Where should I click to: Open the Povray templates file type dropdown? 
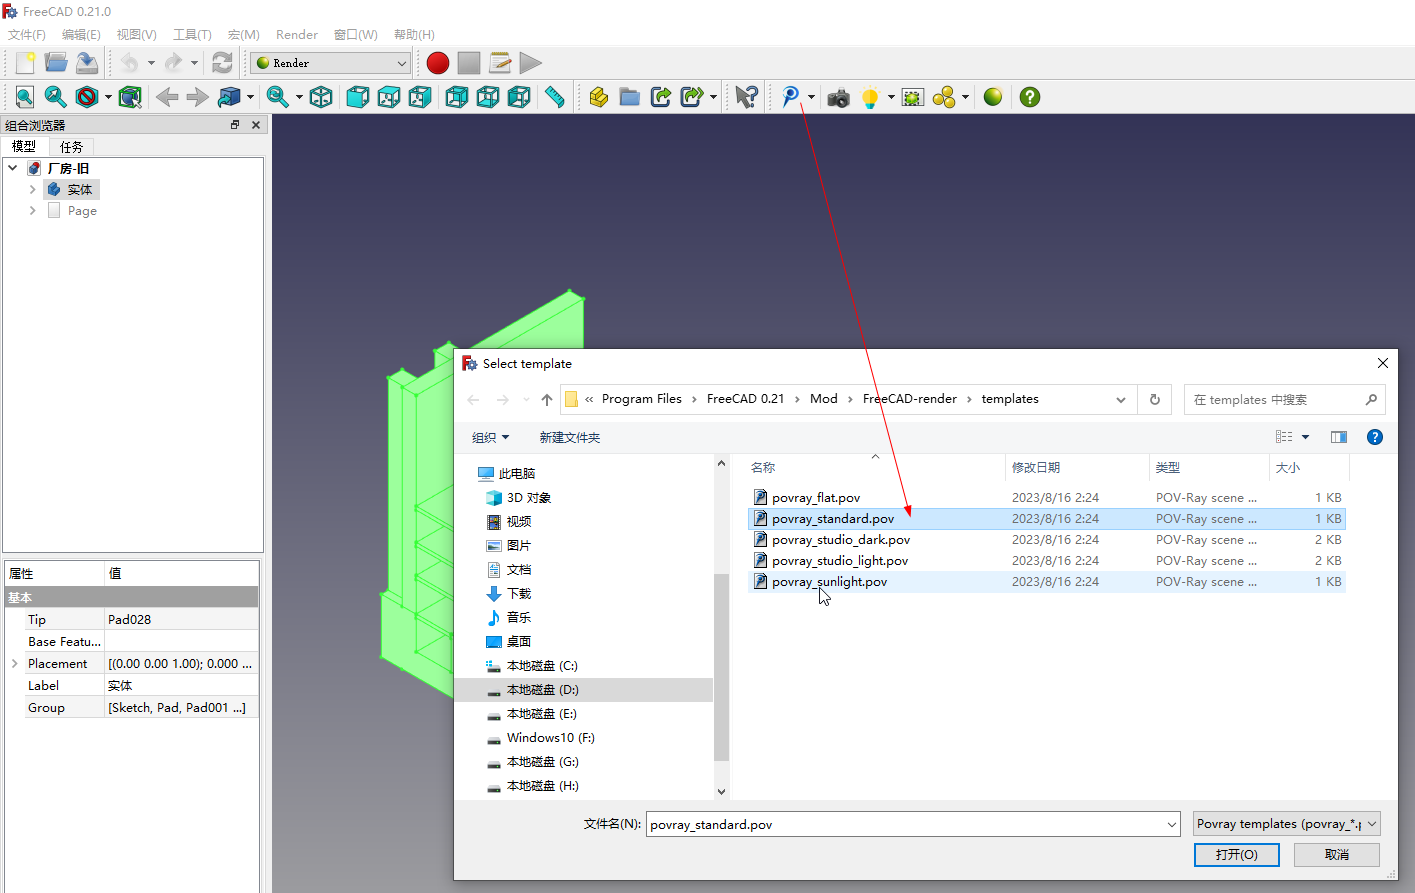click(1287, 824)
